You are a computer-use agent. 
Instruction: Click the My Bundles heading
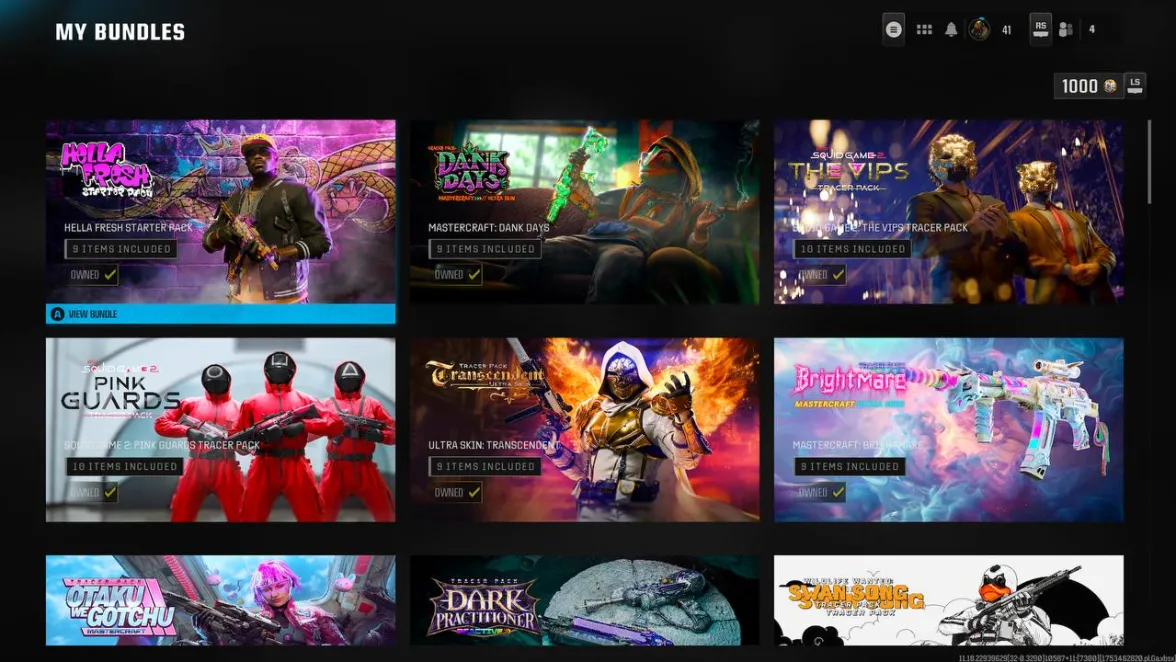(120, 32)
